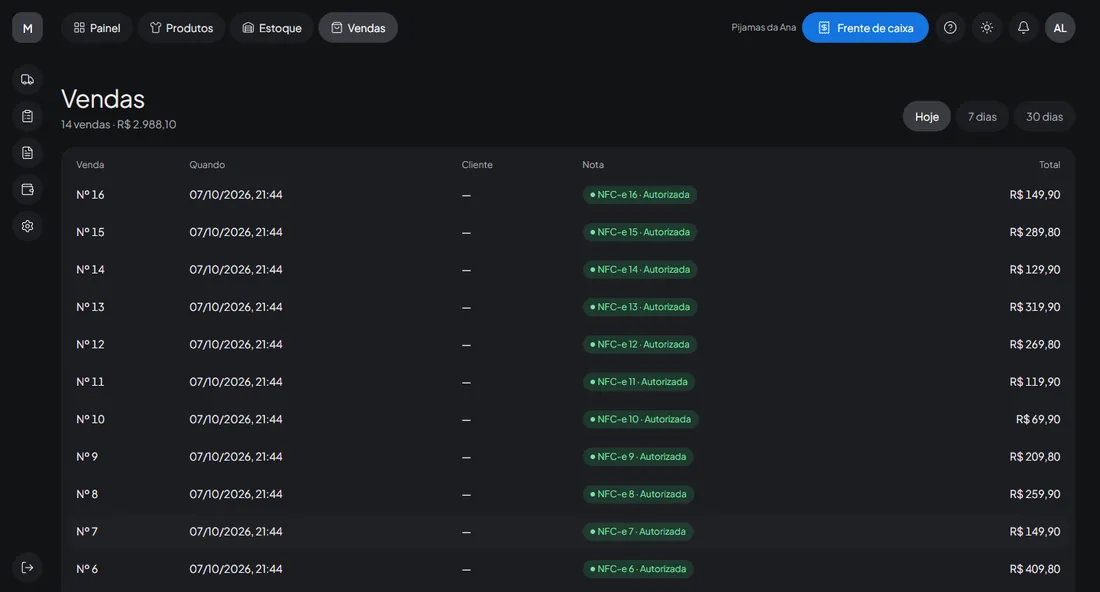The width and height of the screenshot is (1100, 592).
Task: Go to the Estoque tab
Action: click(271, 28)
